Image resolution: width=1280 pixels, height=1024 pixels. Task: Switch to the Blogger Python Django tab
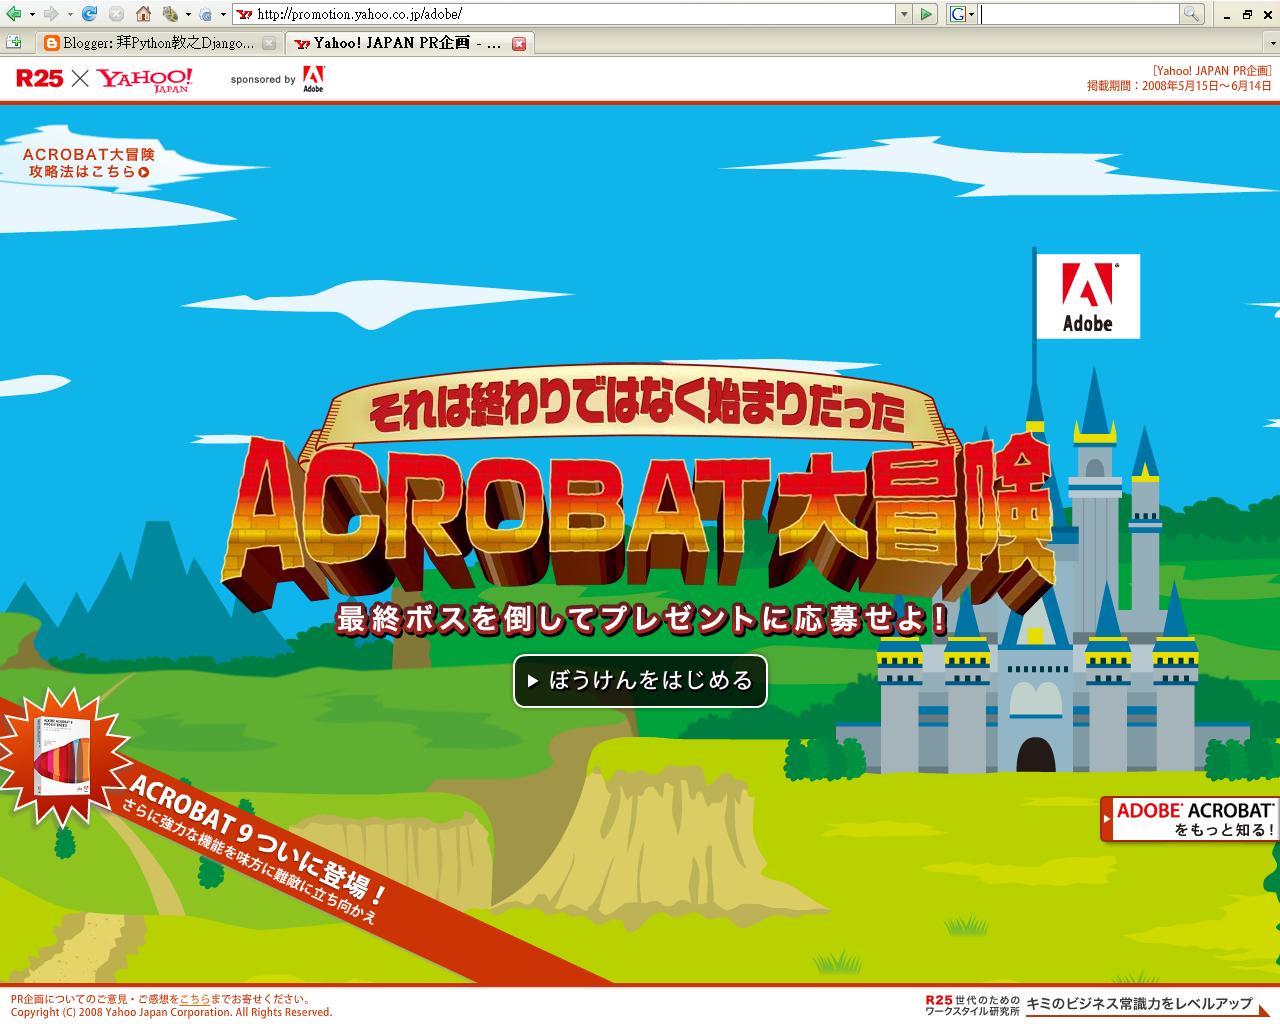[149, 43]
